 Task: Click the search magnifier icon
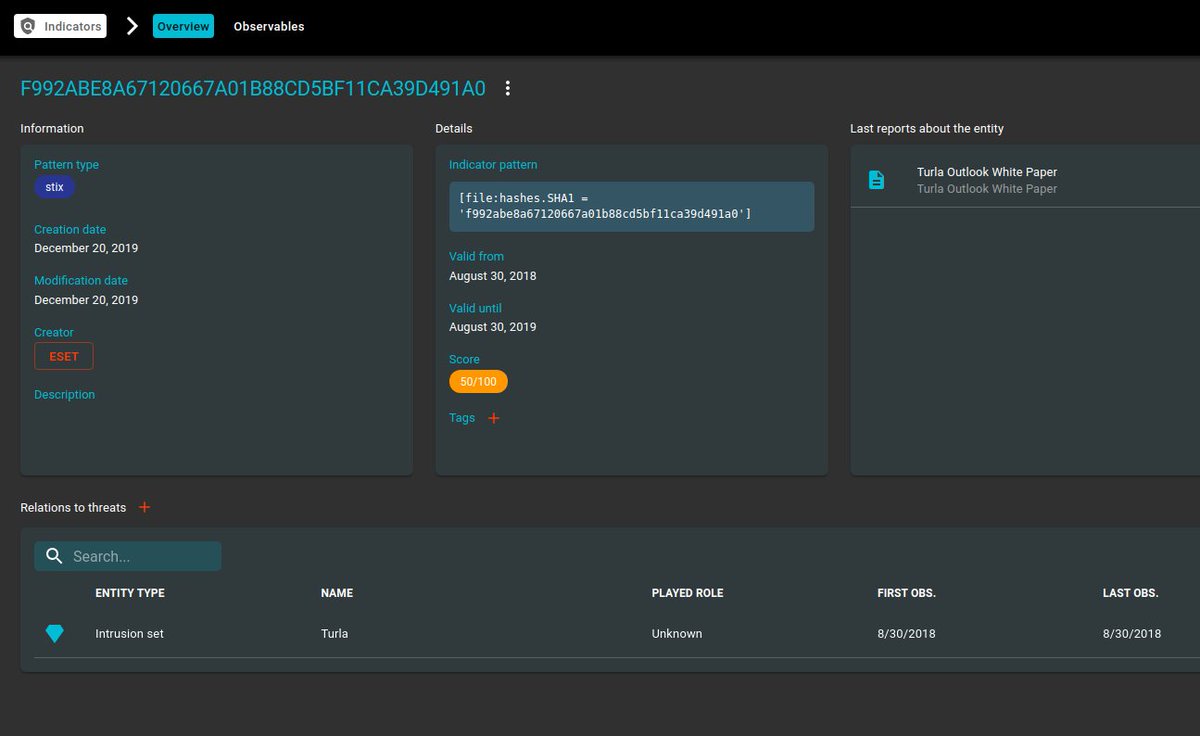coord(54,556)
